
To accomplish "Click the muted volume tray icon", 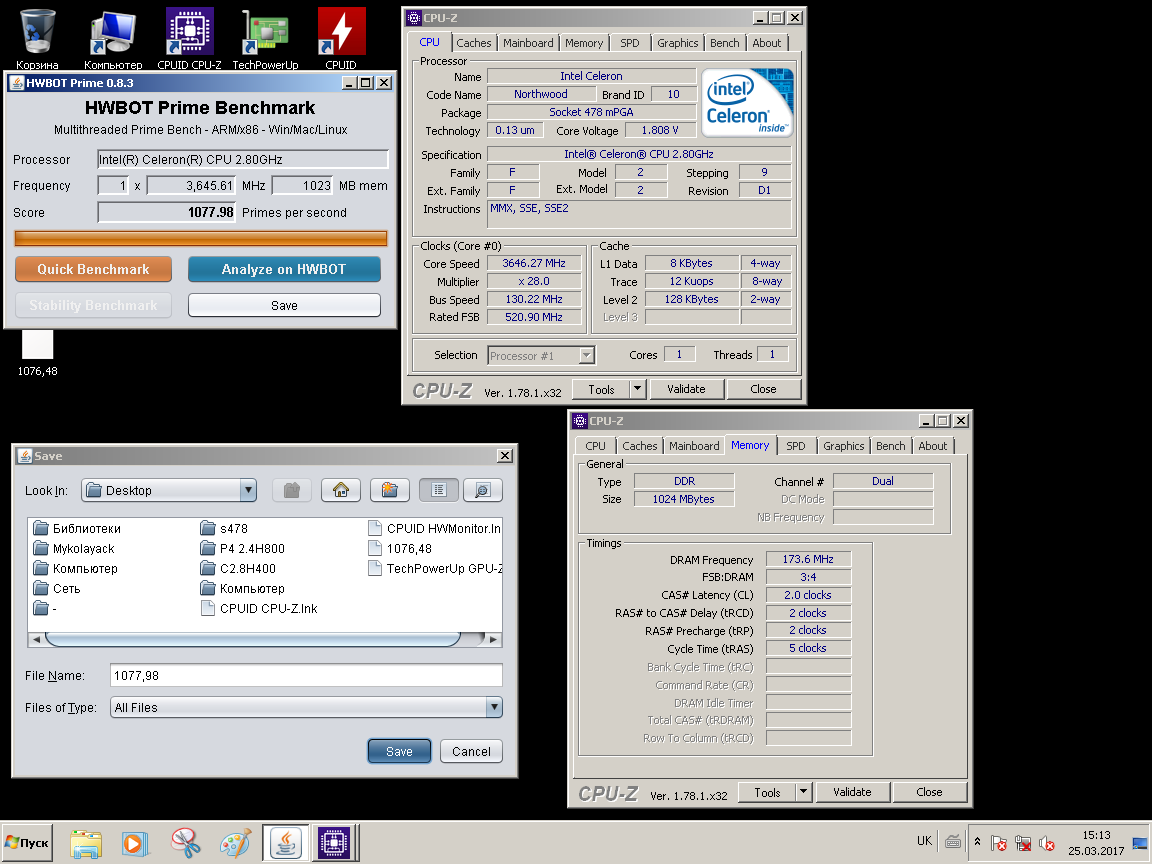I will click(1047, 843).
